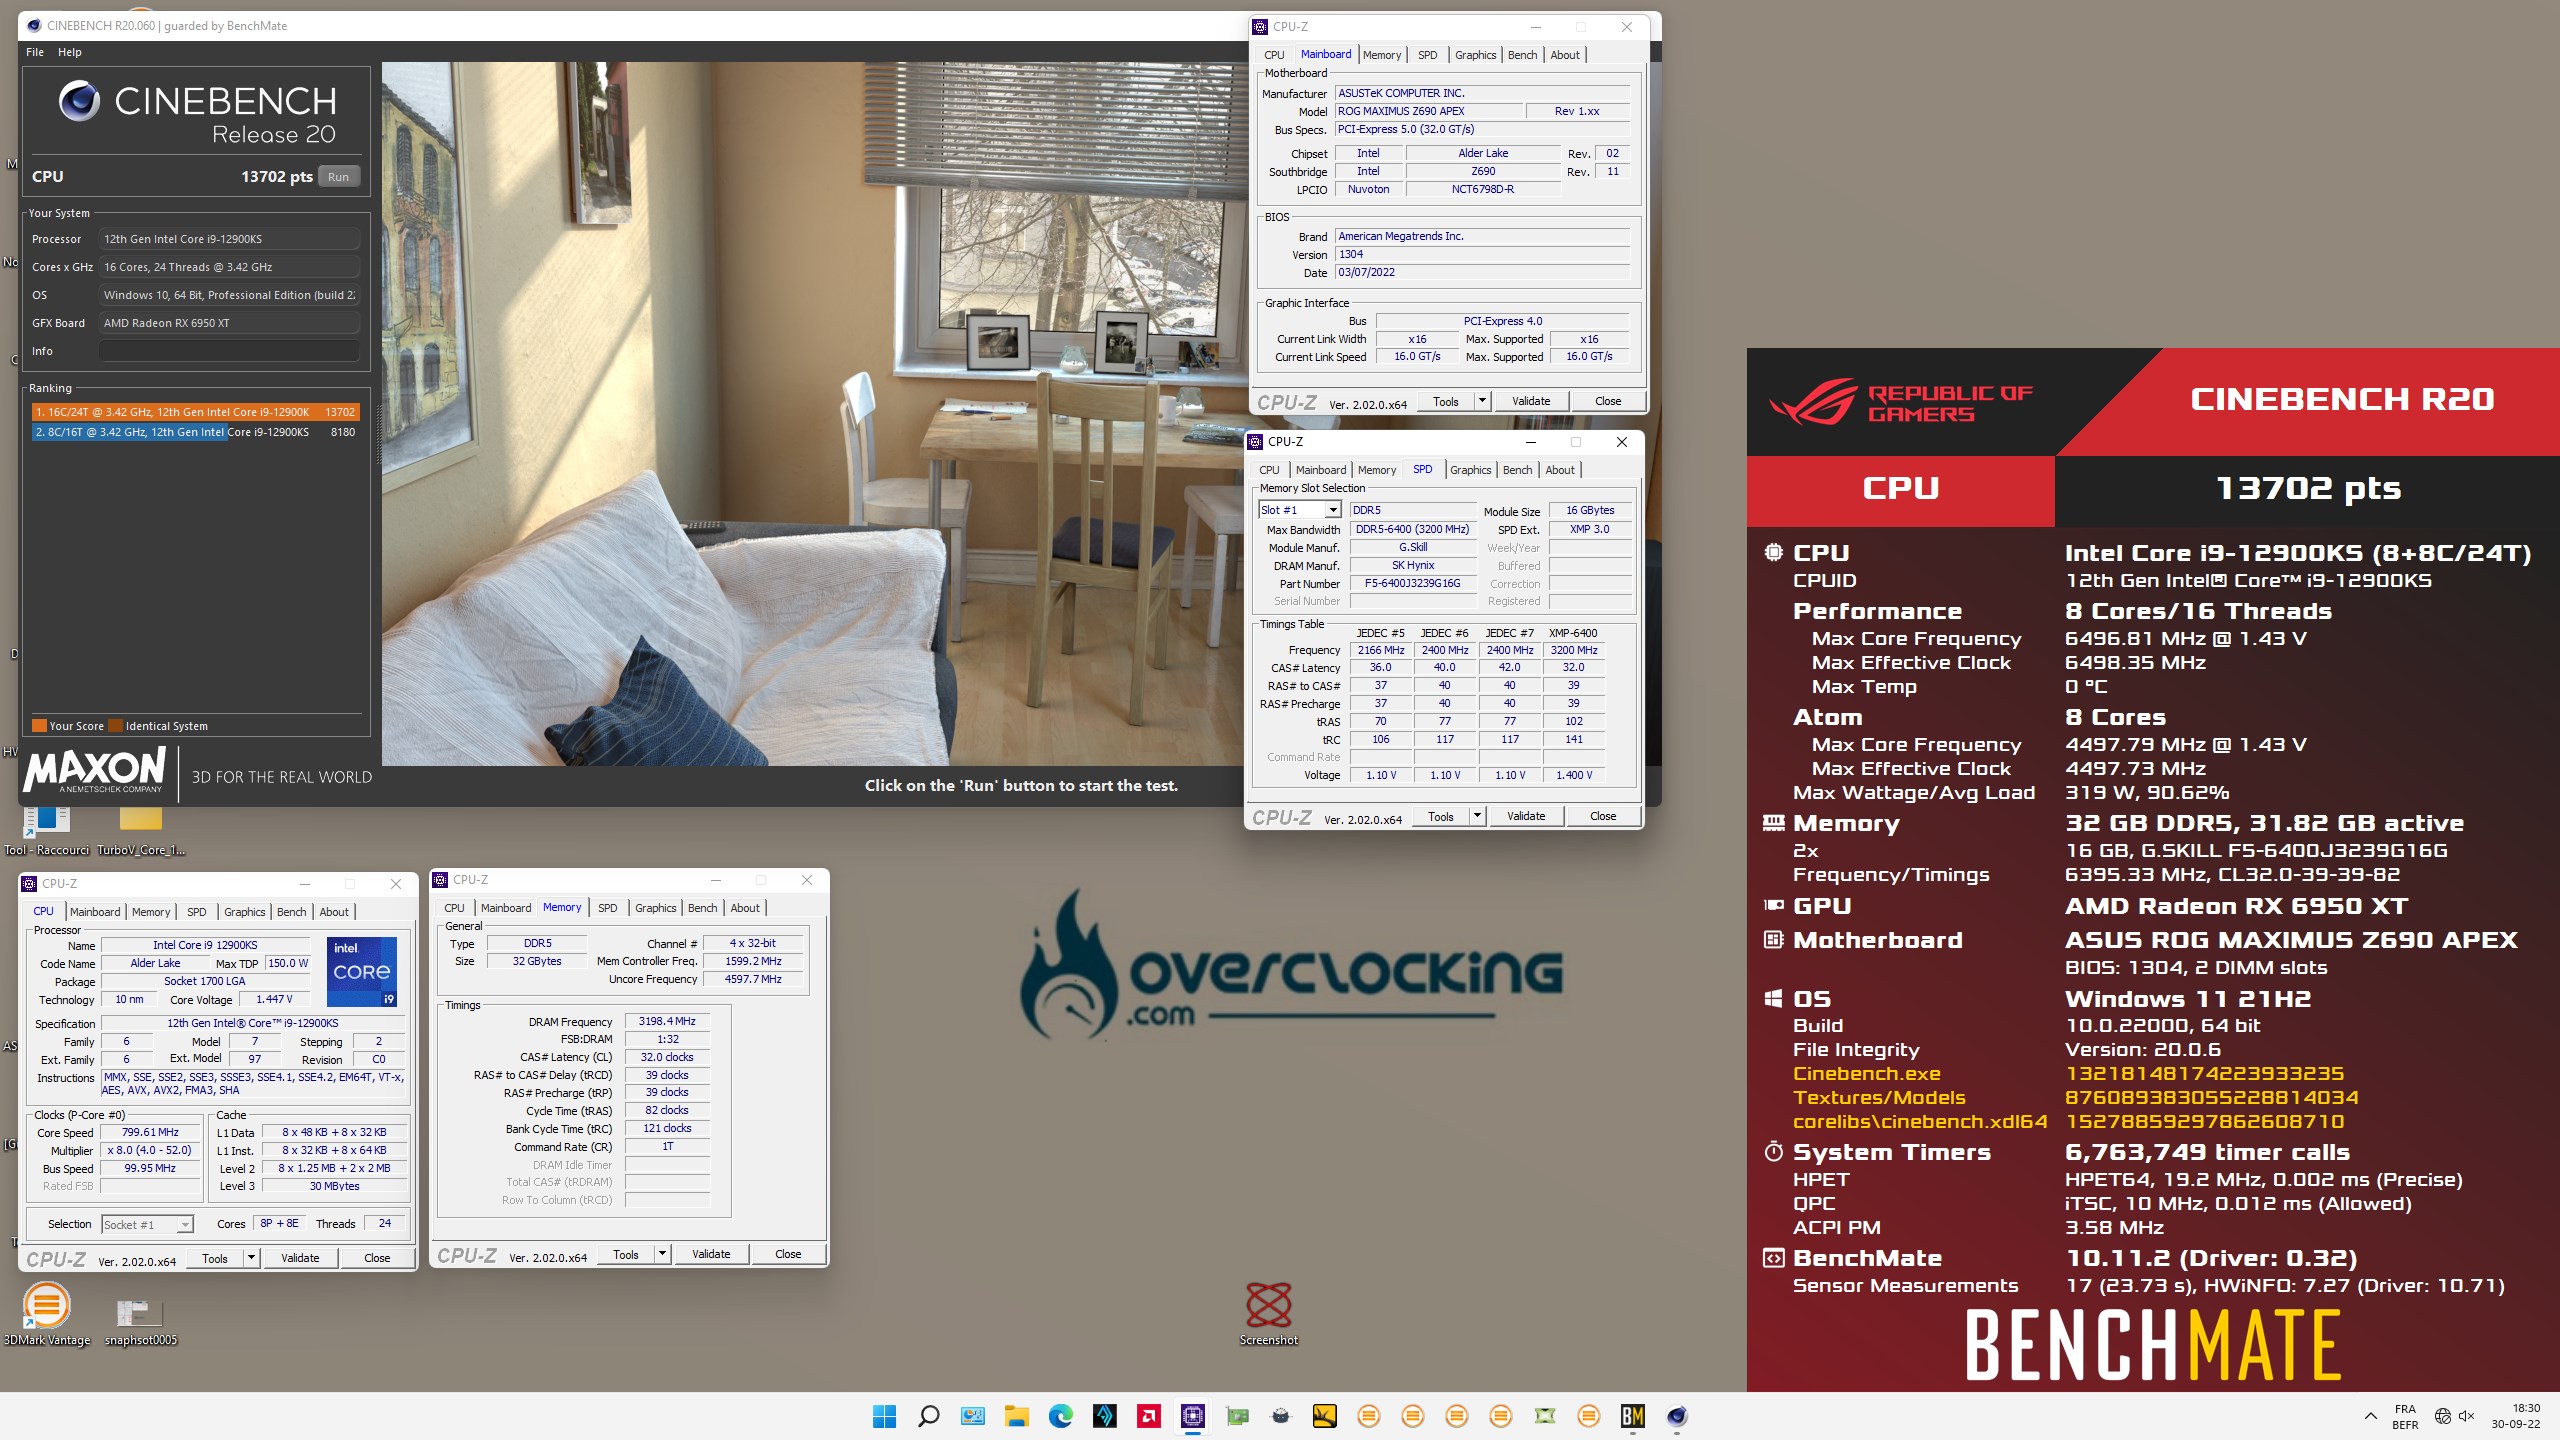Open the Screenshot desktop icon
The image size is (2560, 1440).
pyautogui.click(x=1268, y=1314)
